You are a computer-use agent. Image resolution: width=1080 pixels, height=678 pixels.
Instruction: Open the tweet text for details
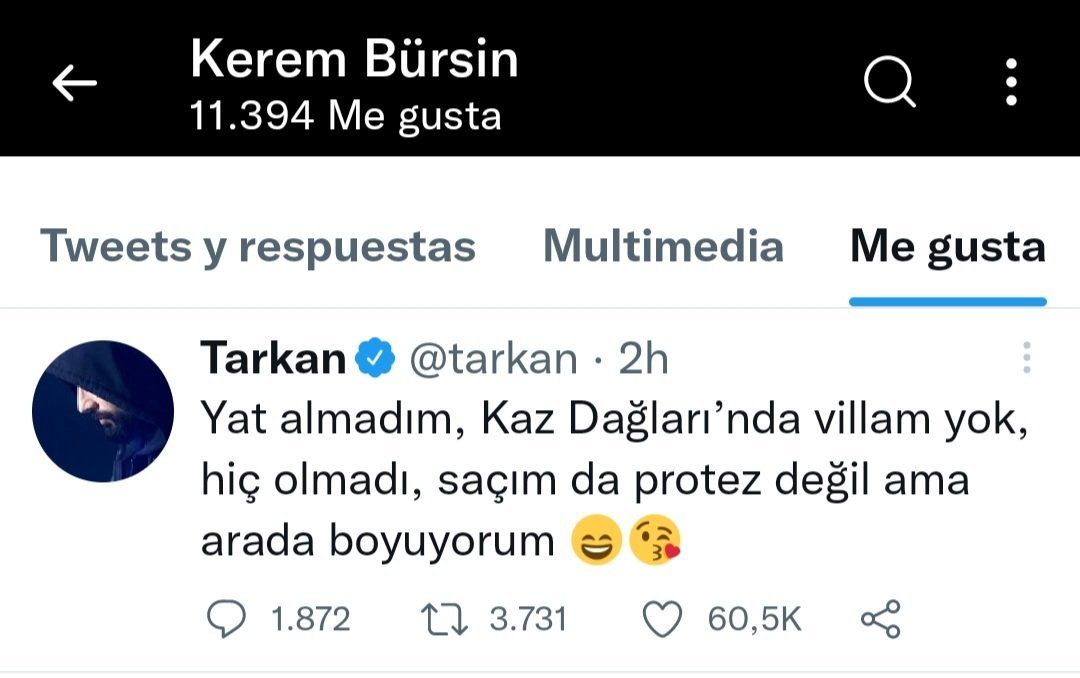coord(614,479)
